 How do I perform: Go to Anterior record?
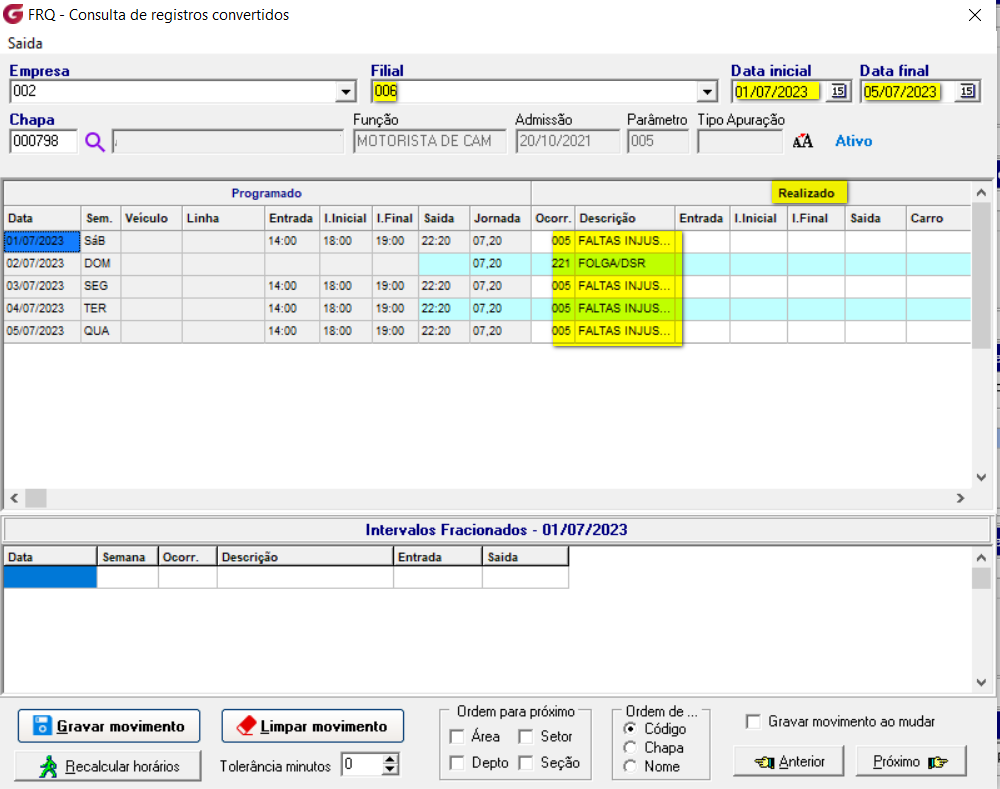[x=789, y=762]
